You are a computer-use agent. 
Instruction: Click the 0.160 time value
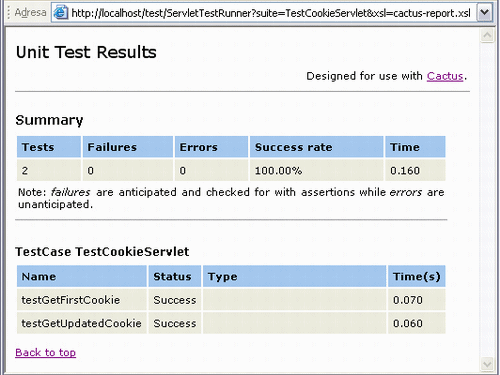(405, 171)
